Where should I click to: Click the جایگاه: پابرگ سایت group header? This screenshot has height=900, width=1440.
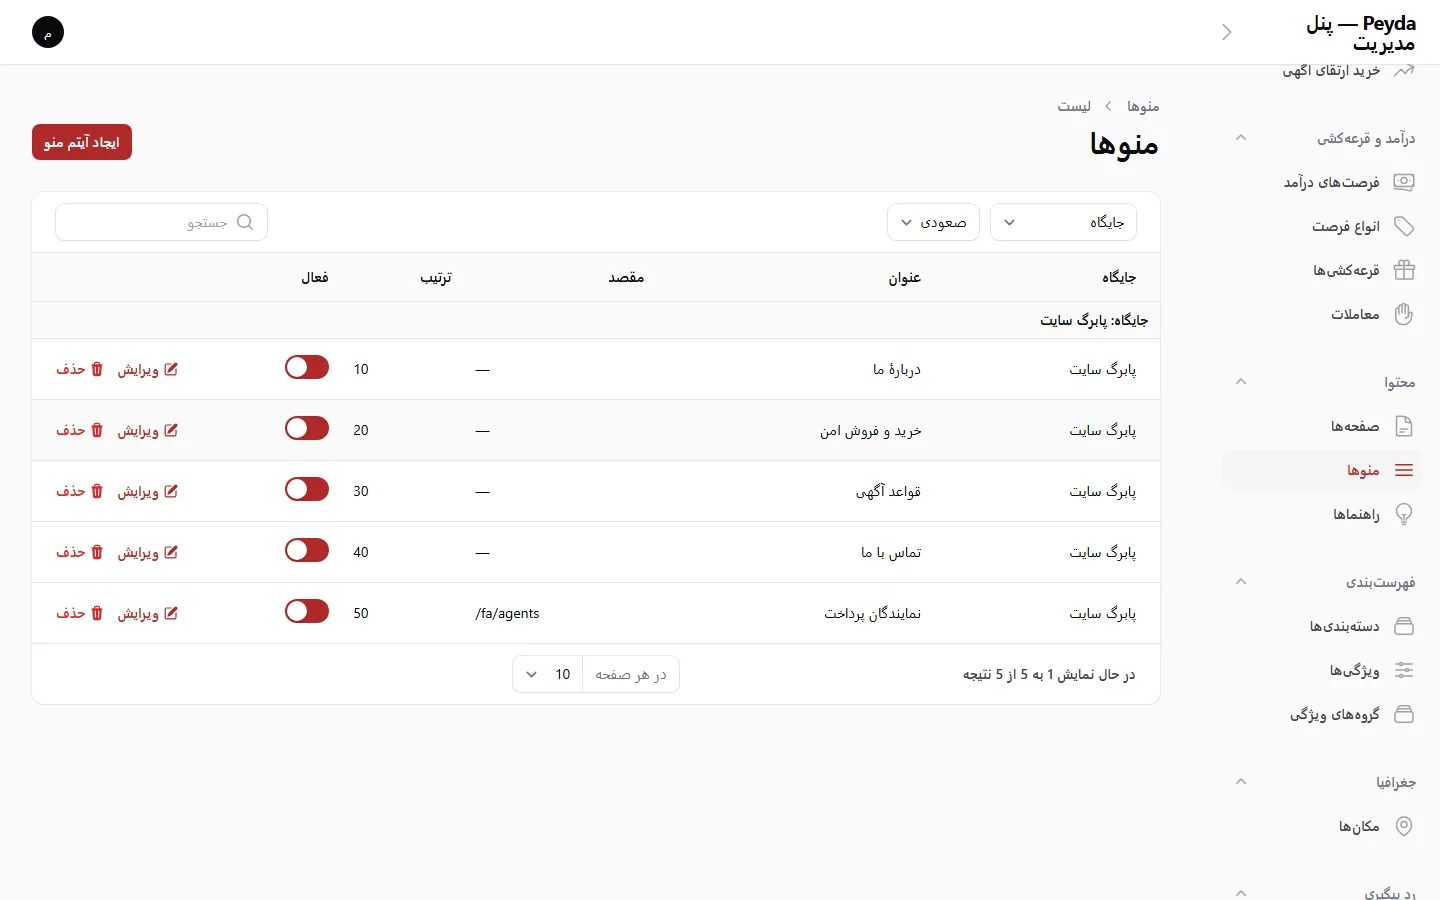pyautogui.click(x=1094, y=320)
